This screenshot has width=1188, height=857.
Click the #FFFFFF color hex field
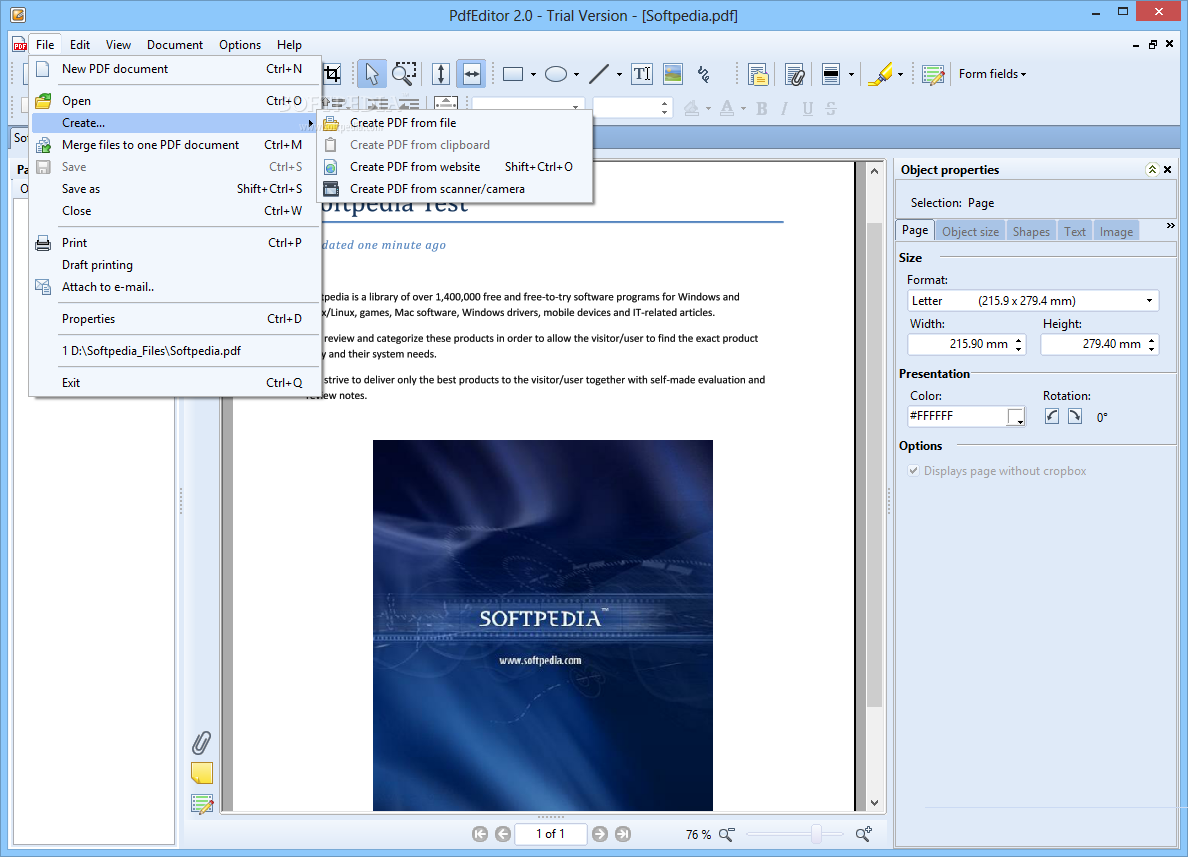(957, 416)
